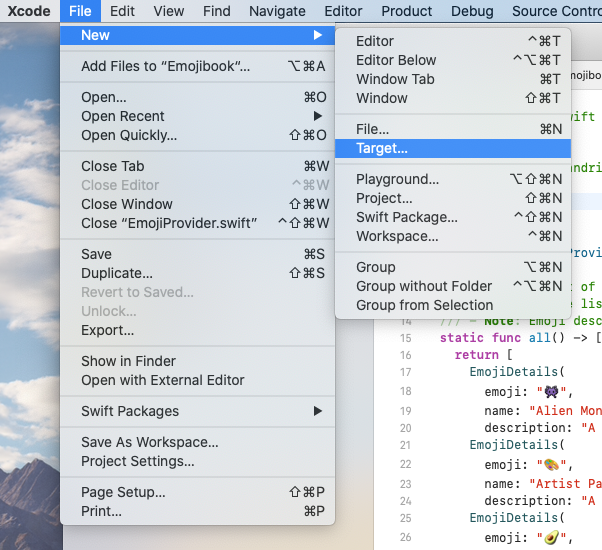Open the Xcode application menu
602x550 pixels.
29,11
